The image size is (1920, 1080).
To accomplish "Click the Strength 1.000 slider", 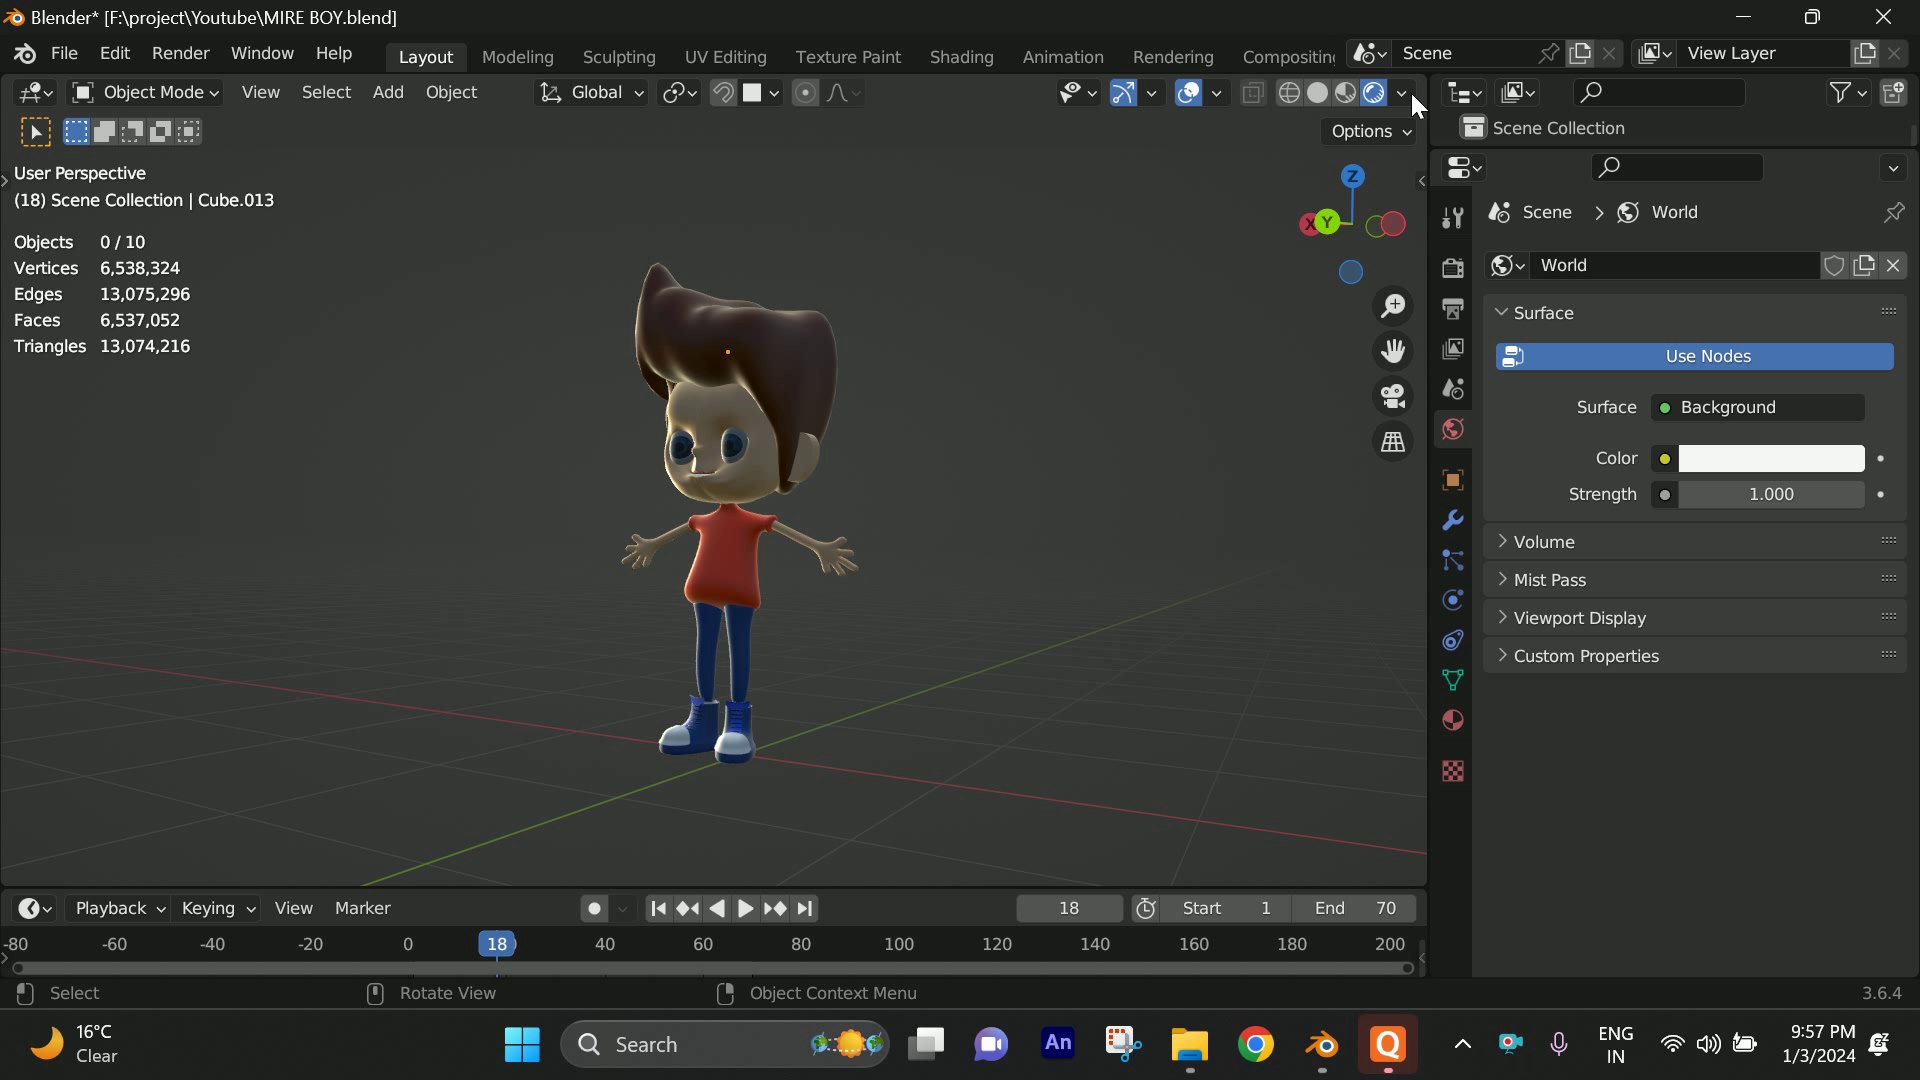I will pos(1771,494).
